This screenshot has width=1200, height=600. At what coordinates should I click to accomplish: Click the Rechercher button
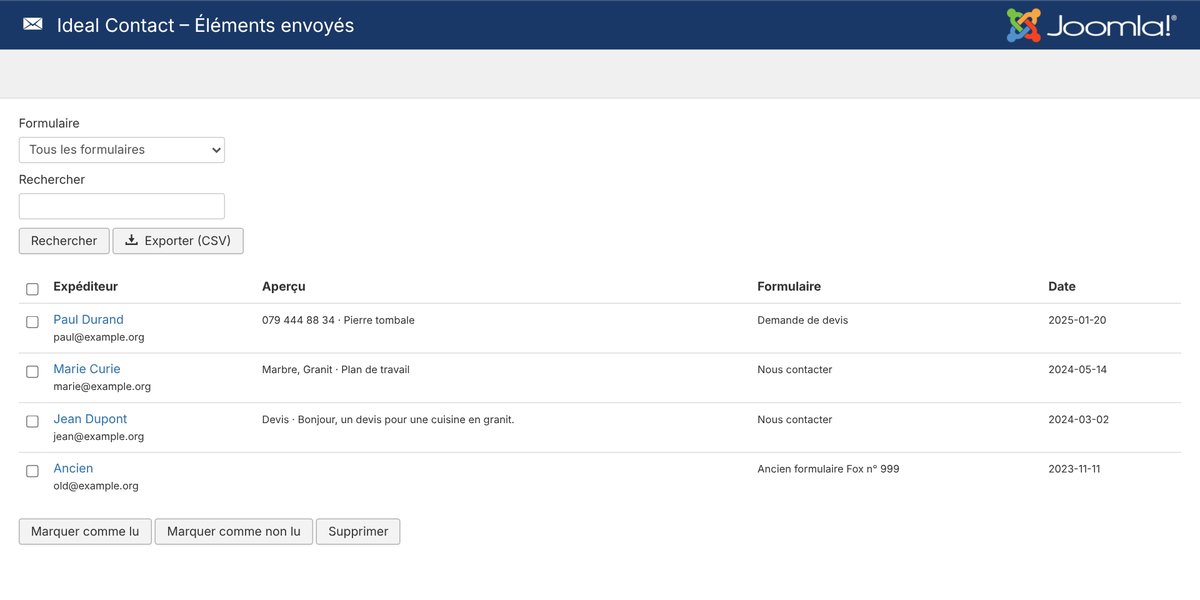(x=64, y=241)
